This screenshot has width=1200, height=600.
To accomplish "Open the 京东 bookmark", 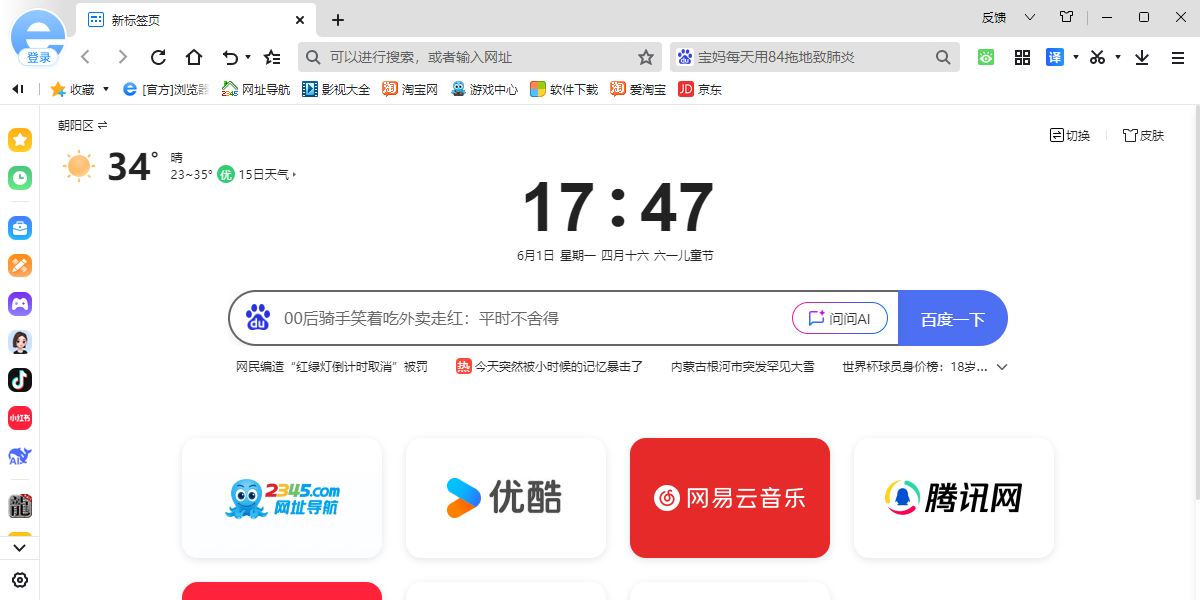I will point(700,89).
